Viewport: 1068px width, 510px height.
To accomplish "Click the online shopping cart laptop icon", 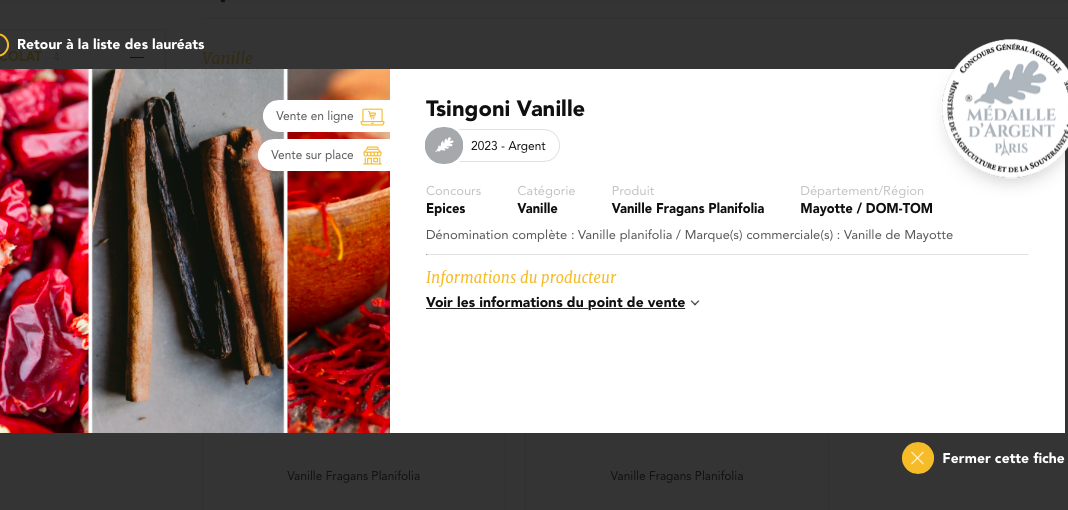I will tap(372, 116).
